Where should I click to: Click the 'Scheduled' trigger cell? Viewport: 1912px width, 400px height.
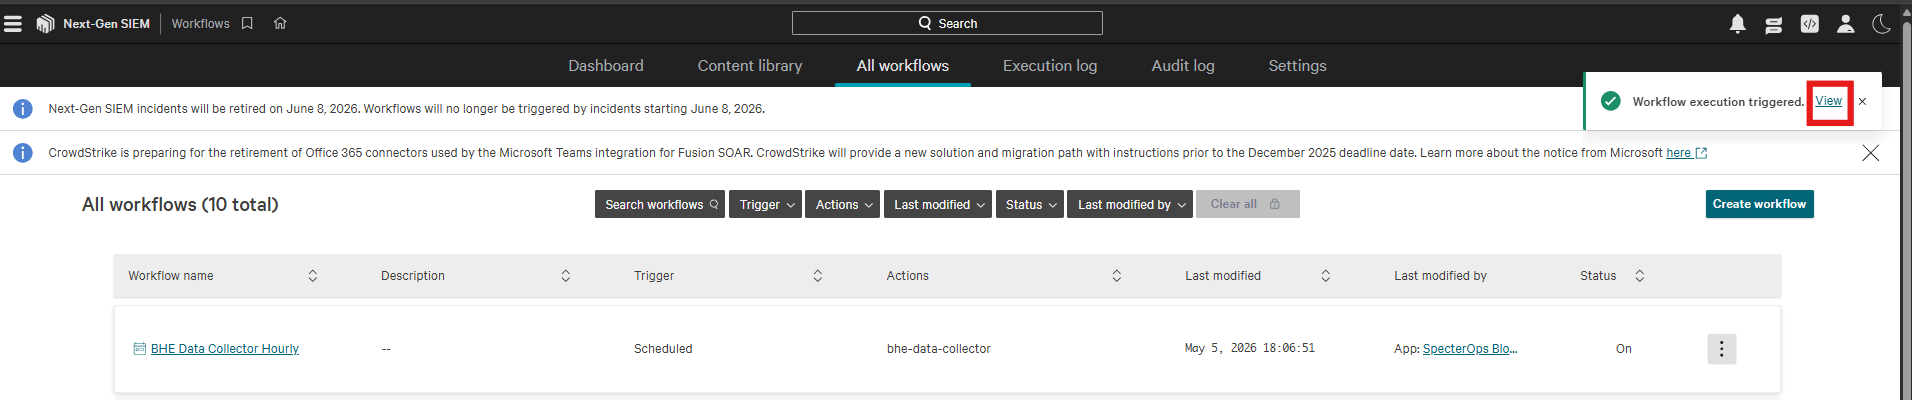tap(663, 349)
